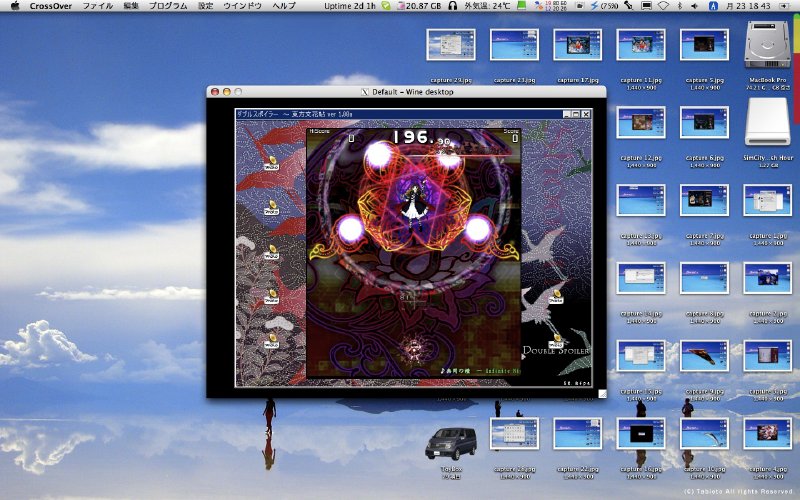
Task: Select the capture 12.jpg thumbnail
Action: (x=641, y=122)
